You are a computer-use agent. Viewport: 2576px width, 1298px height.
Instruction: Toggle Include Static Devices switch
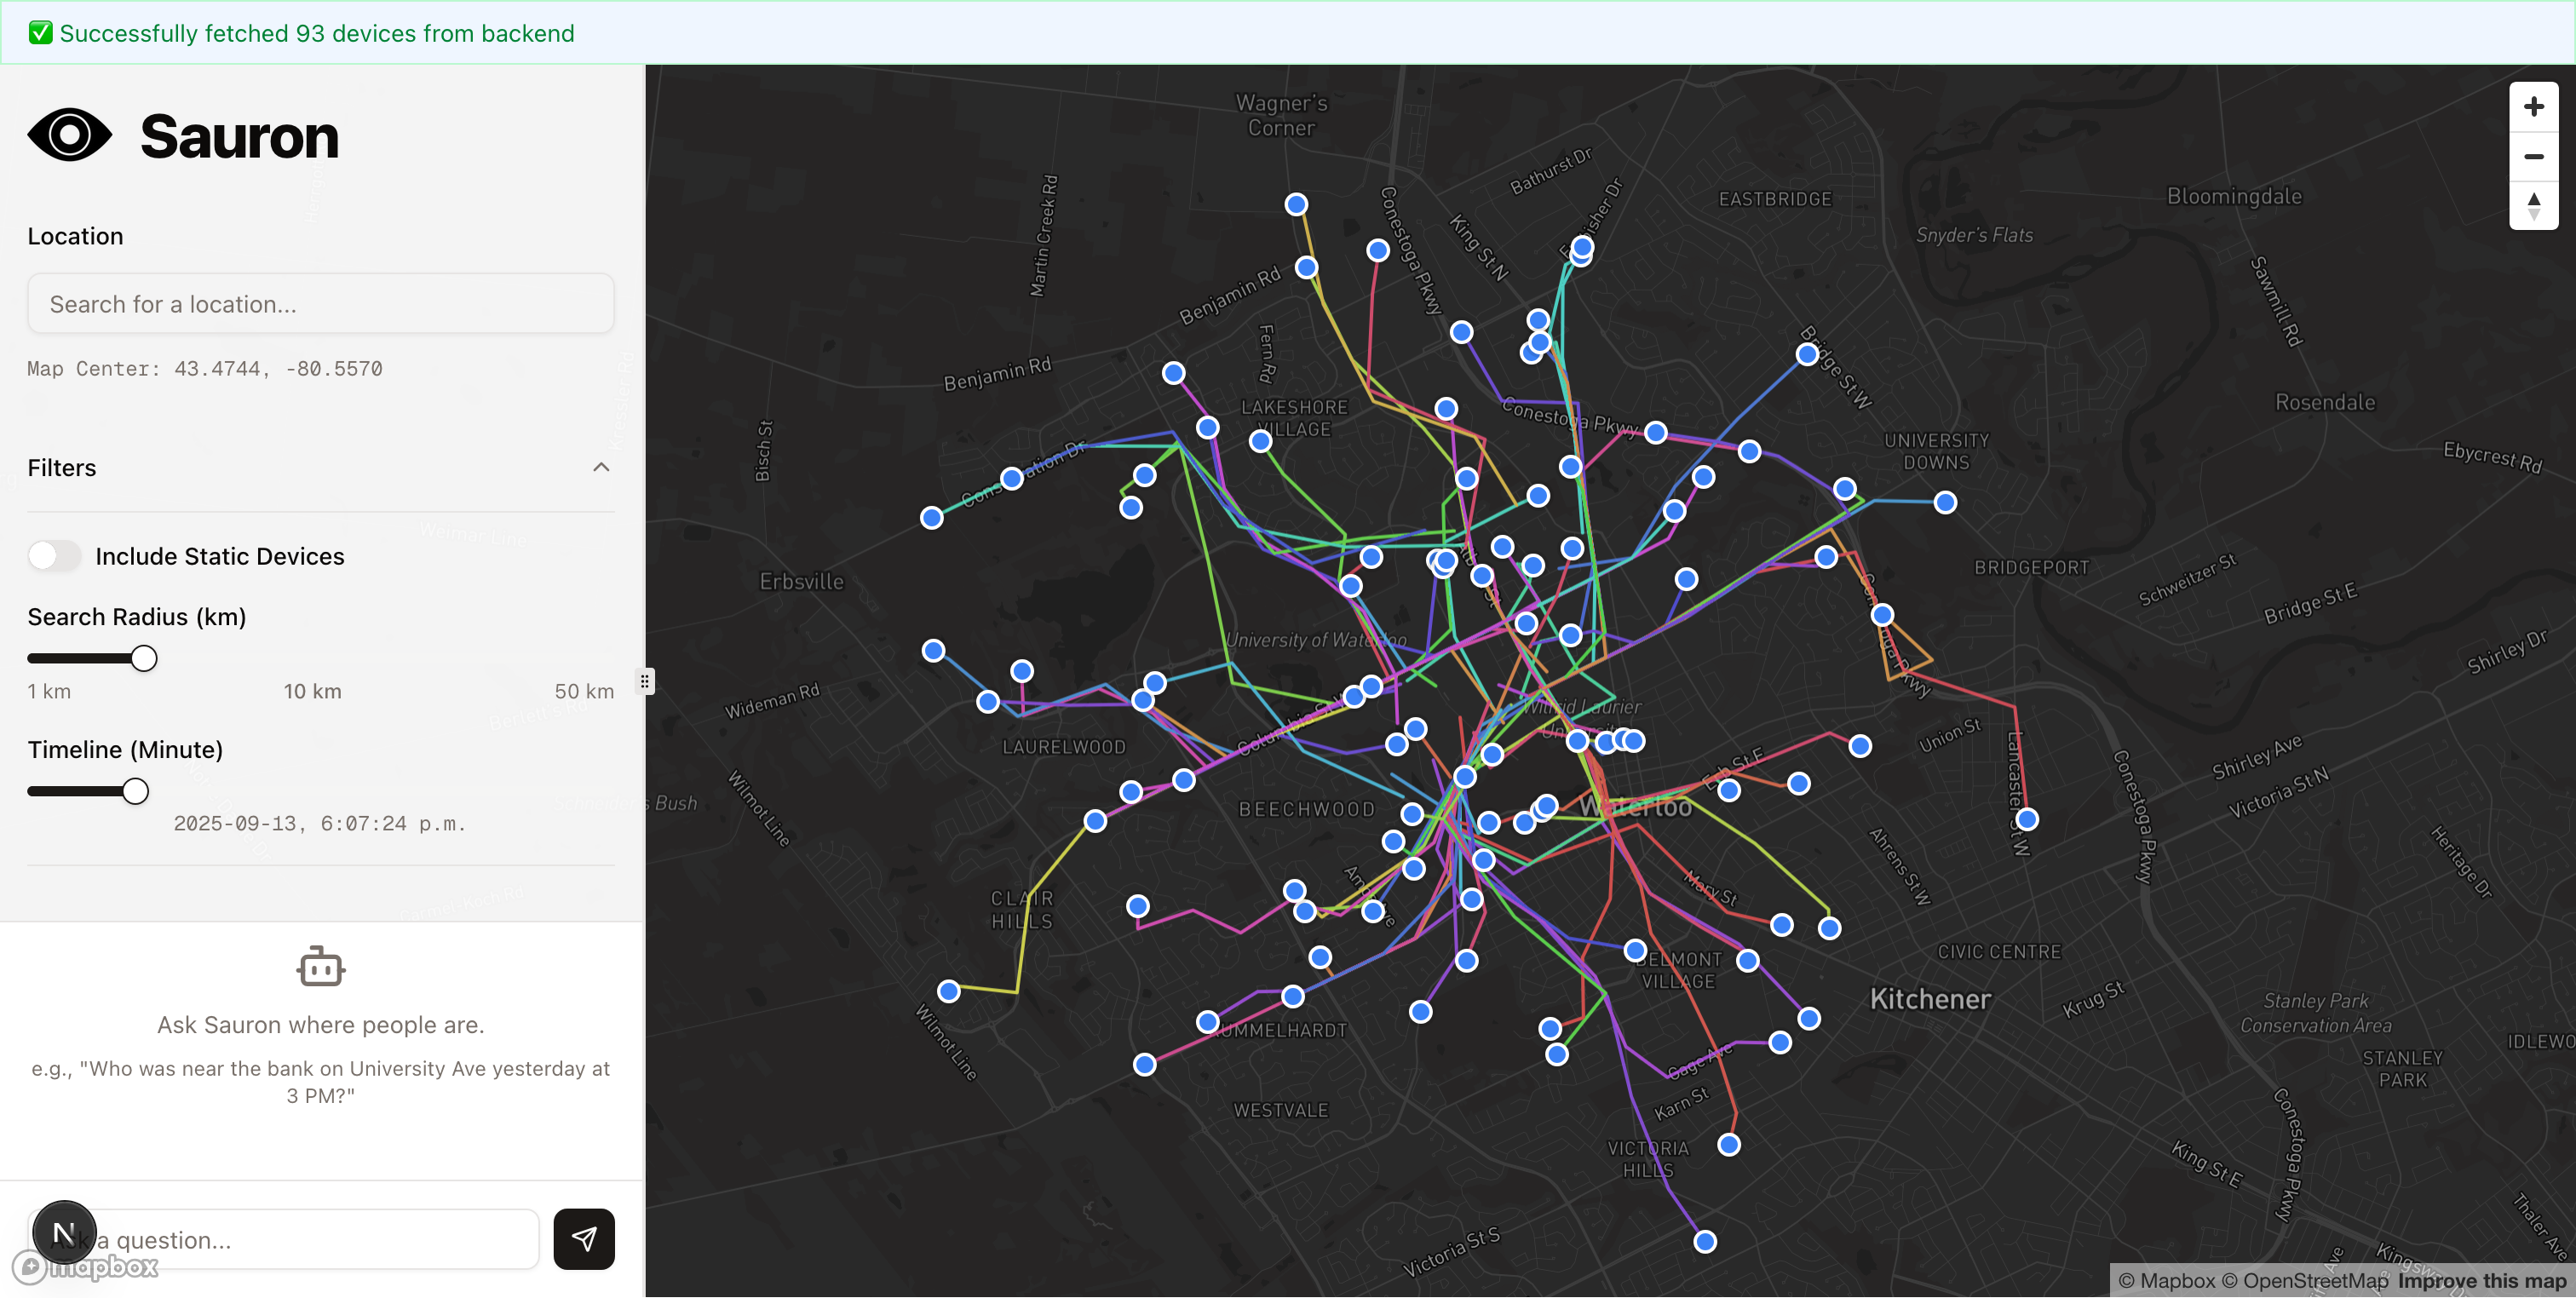(54, 556)
